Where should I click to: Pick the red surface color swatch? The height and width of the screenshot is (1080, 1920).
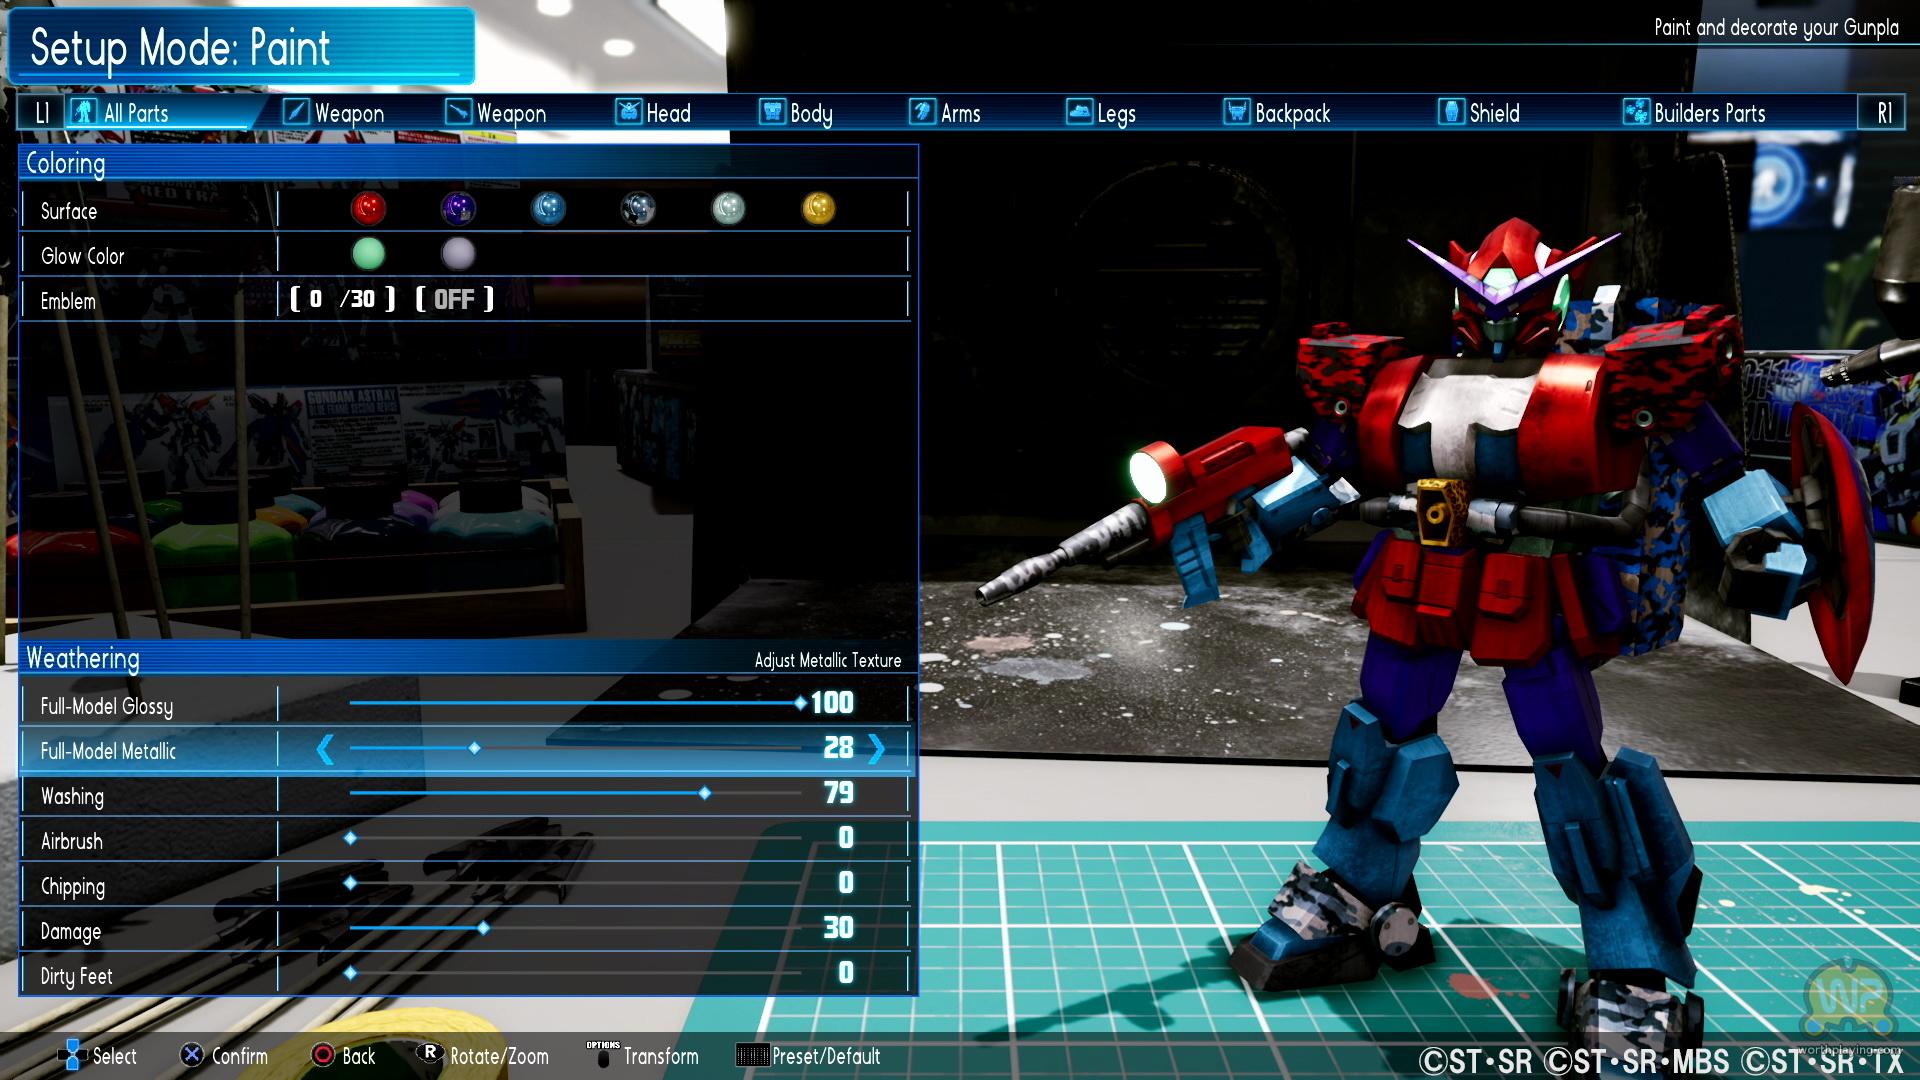point(368,208)
